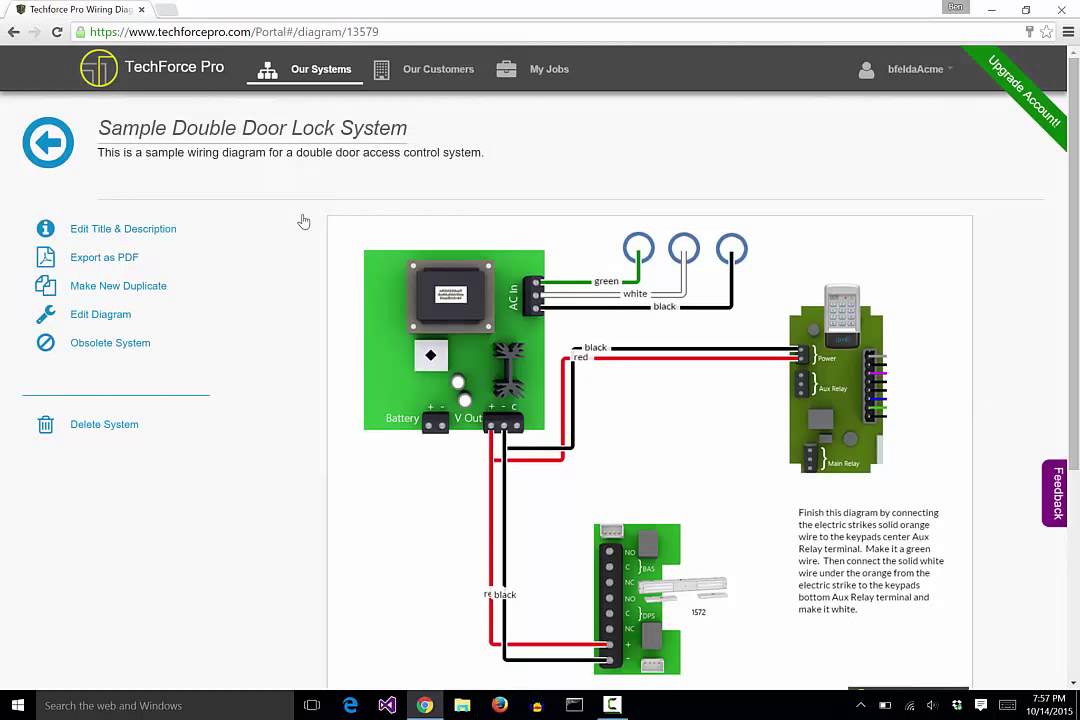Close the Techforce Pro Wiring Diagram tab
1080x720 pixels.
point(141,10)
